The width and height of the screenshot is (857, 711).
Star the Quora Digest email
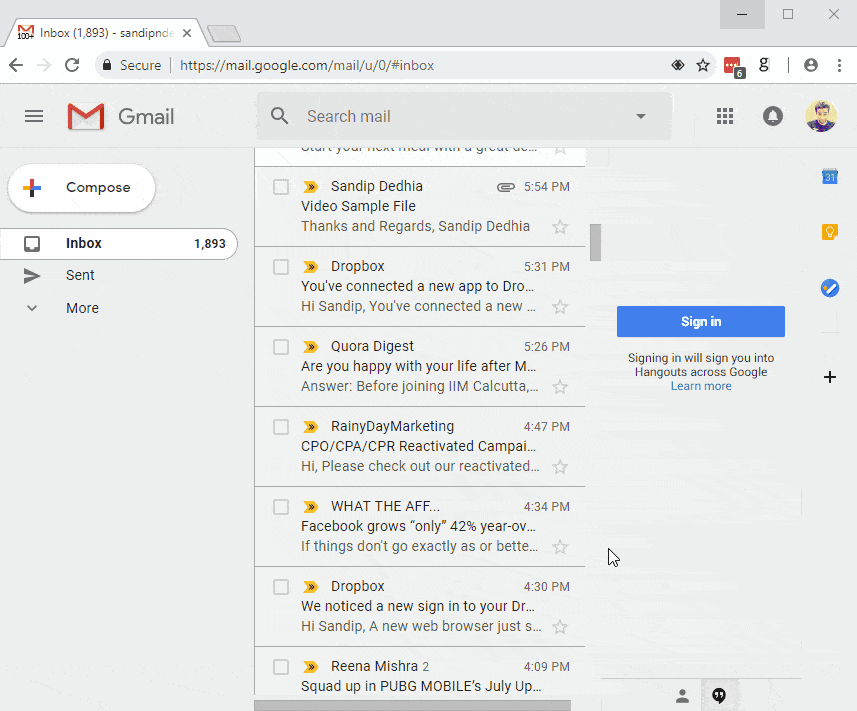(x=560, y=387)
